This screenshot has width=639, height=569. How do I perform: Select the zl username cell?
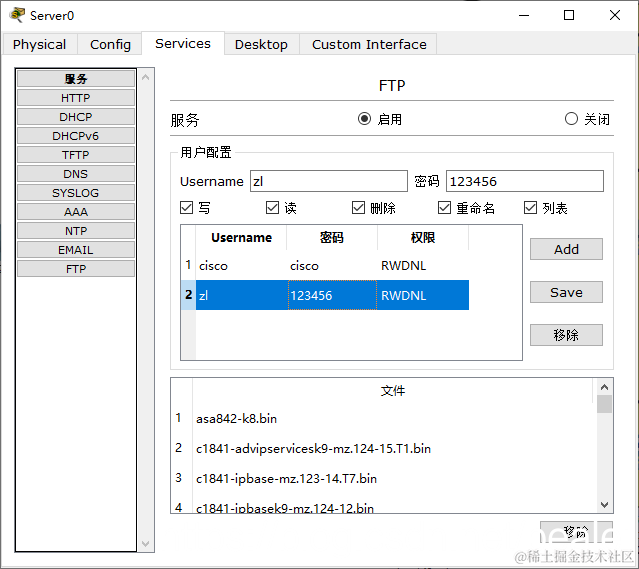click(242, 295)
